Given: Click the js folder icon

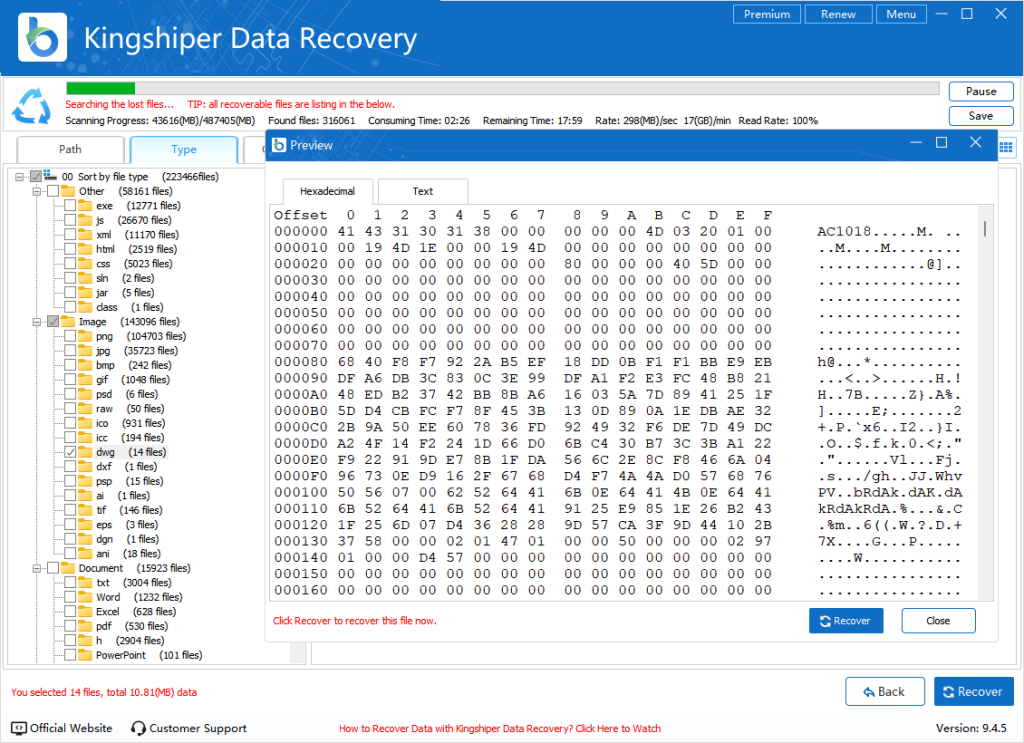Looking at the screenshot, I should point(85,220).
